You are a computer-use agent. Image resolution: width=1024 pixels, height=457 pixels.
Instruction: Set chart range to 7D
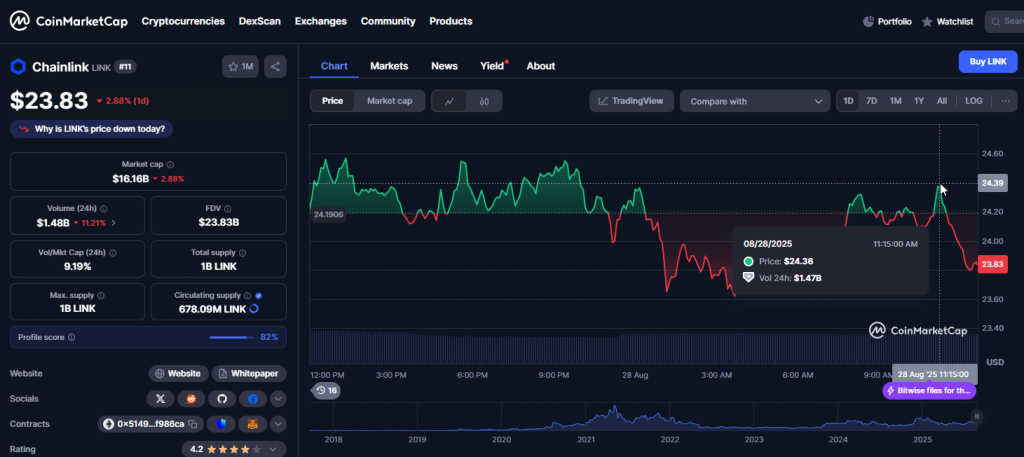pos(871,101)
